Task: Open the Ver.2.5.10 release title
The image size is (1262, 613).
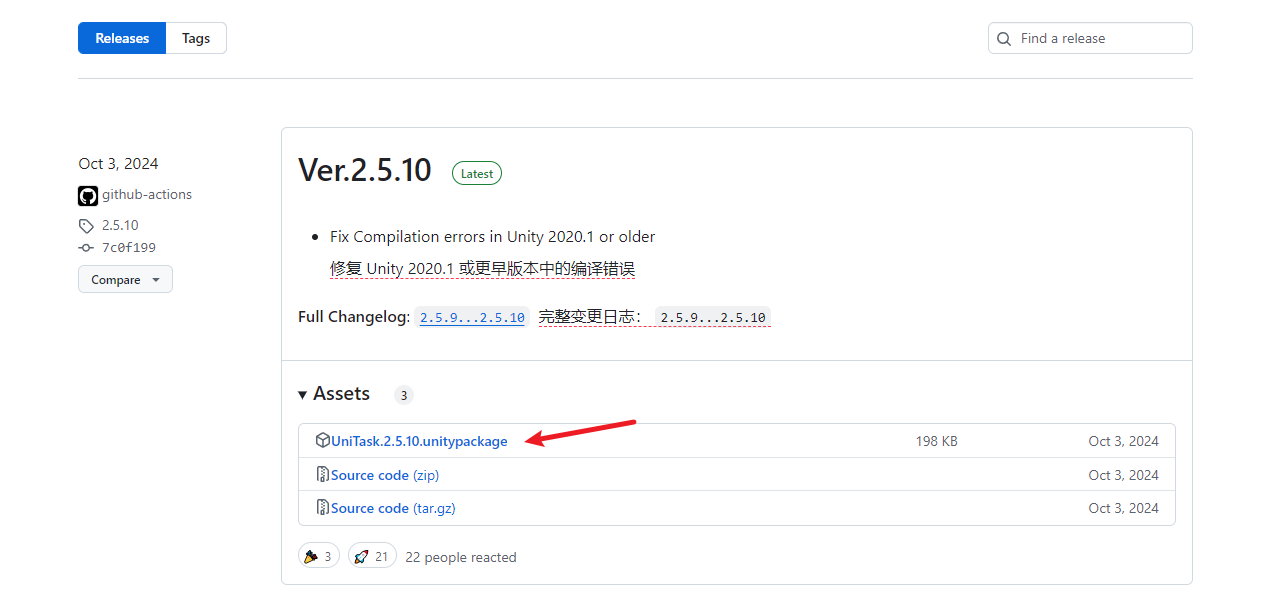Action: click(x=365, y=170)
